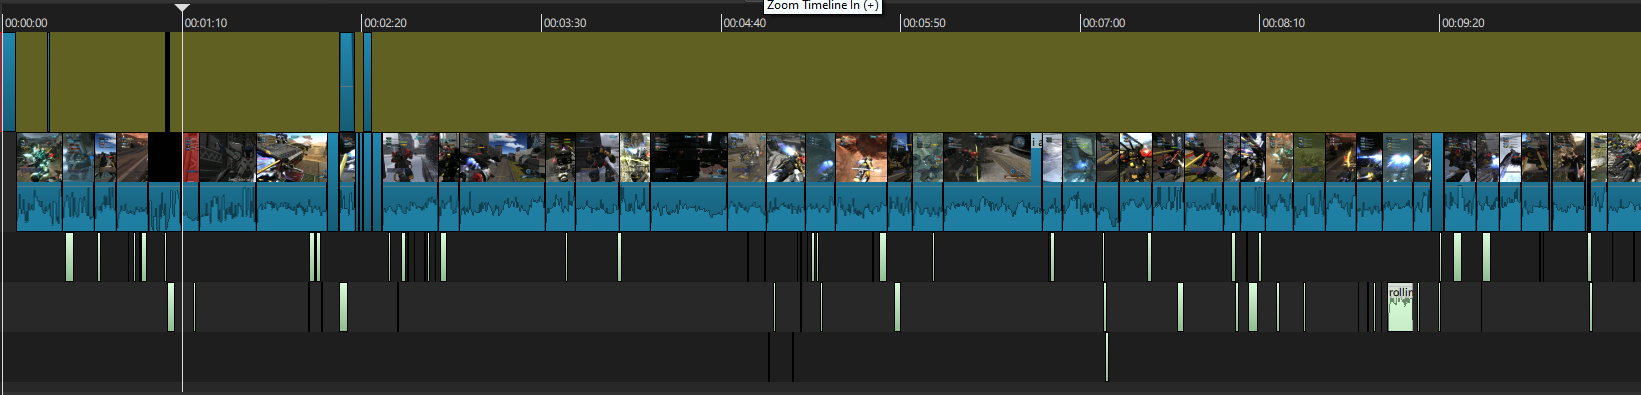This screenshot has width=1641, height=395.
Task: Click the 00:09:20 time ruler label
Action: [x=1463, y=23]
